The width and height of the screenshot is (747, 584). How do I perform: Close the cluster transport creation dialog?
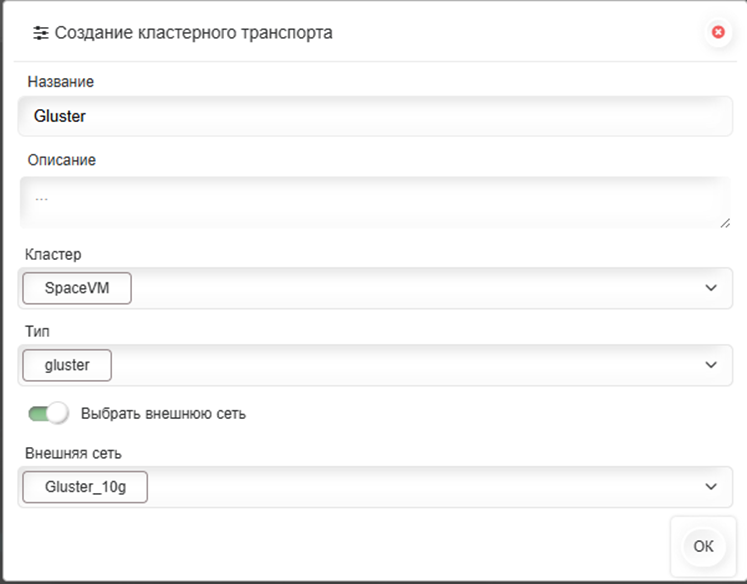717,33
